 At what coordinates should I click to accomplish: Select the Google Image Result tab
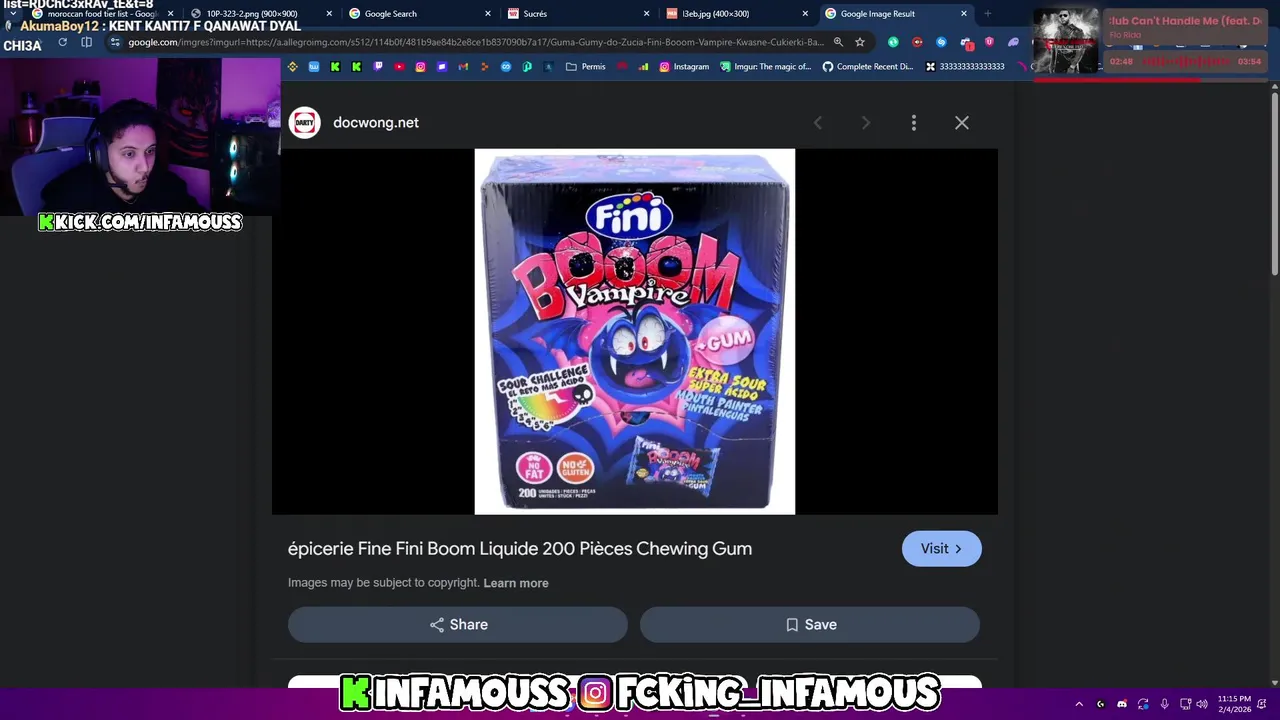click(x=895, y=14)
